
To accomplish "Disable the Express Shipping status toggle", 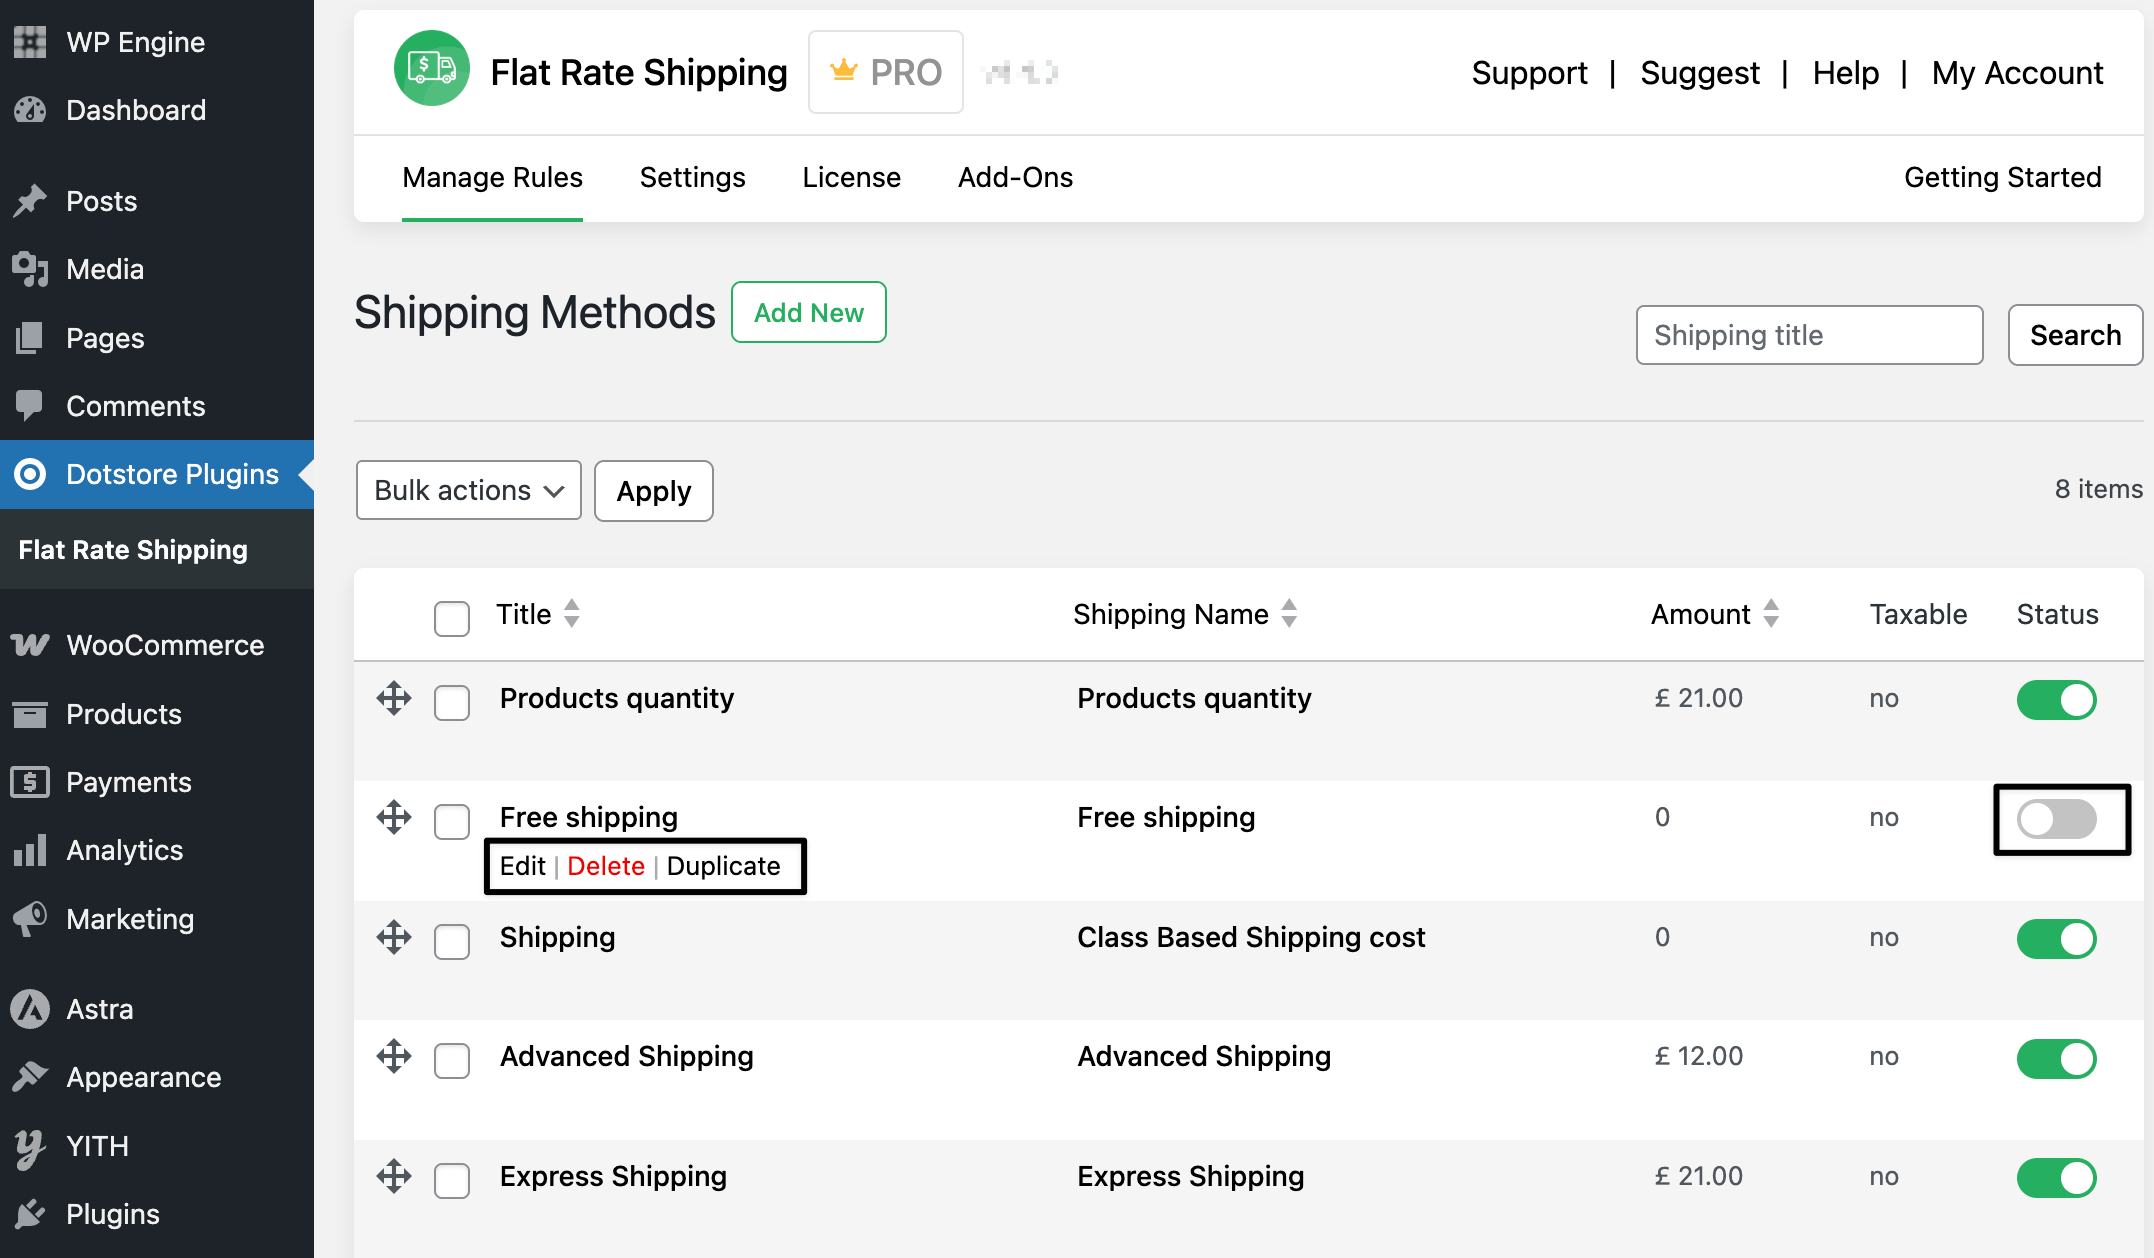I will click(2056, 1178).
